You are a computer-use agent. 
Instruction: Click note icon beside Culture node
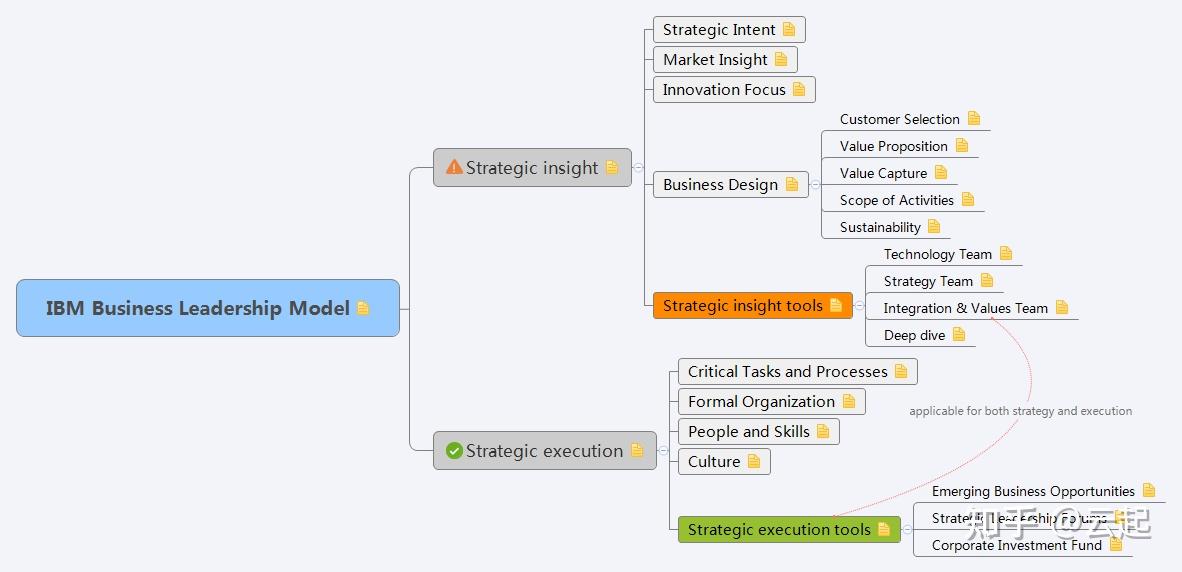754,461
